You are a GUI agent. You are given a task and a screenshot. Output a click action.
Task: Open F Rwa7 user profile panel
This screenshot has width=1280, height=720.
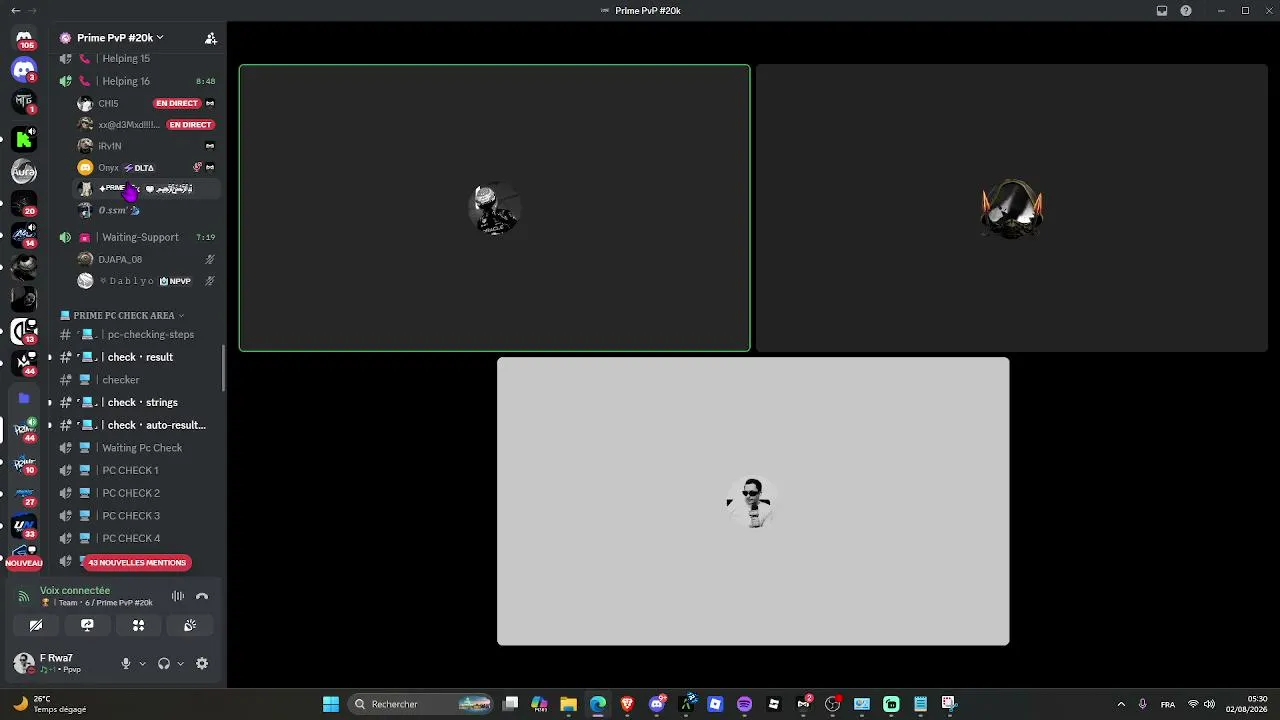[60, 663]
